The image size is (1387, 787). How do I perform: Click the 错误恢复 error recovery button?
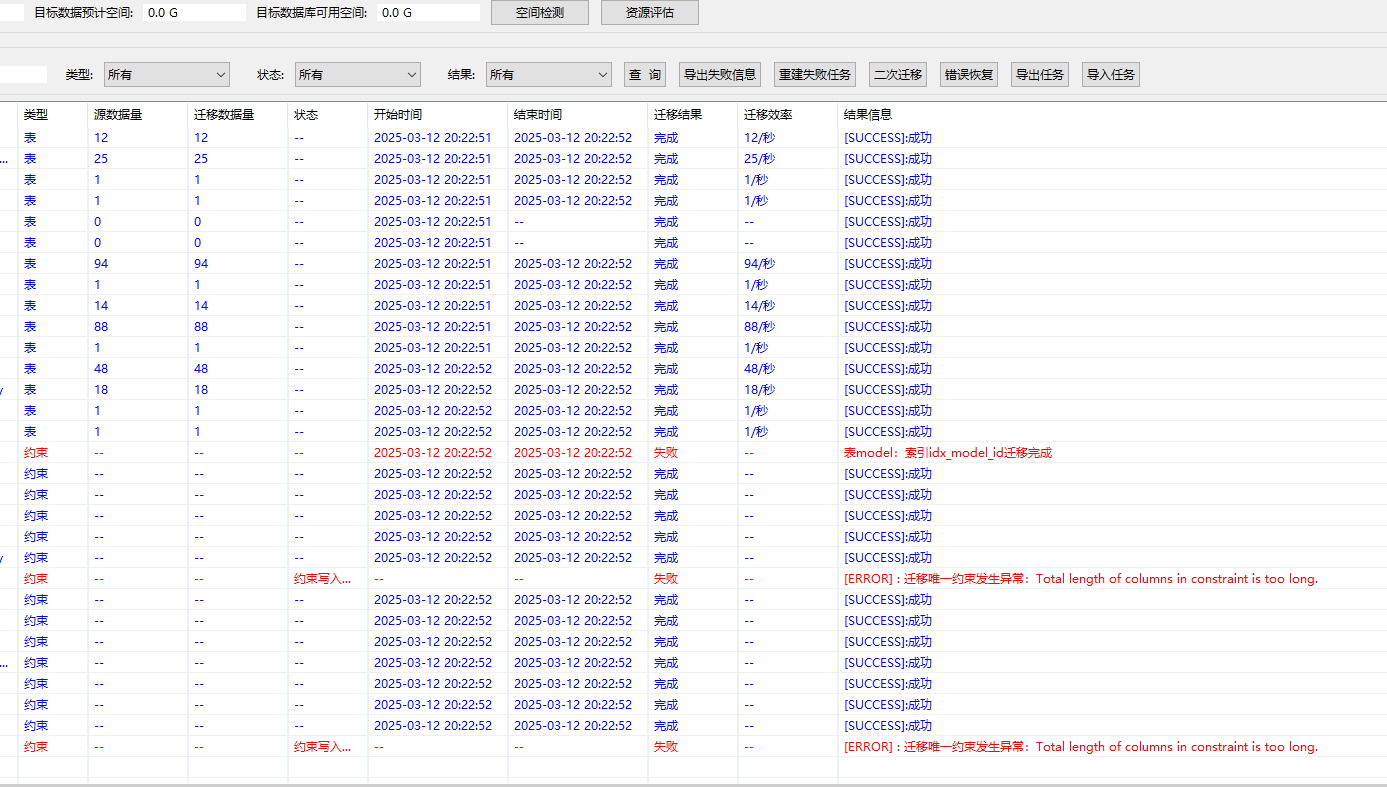point(968,74)
